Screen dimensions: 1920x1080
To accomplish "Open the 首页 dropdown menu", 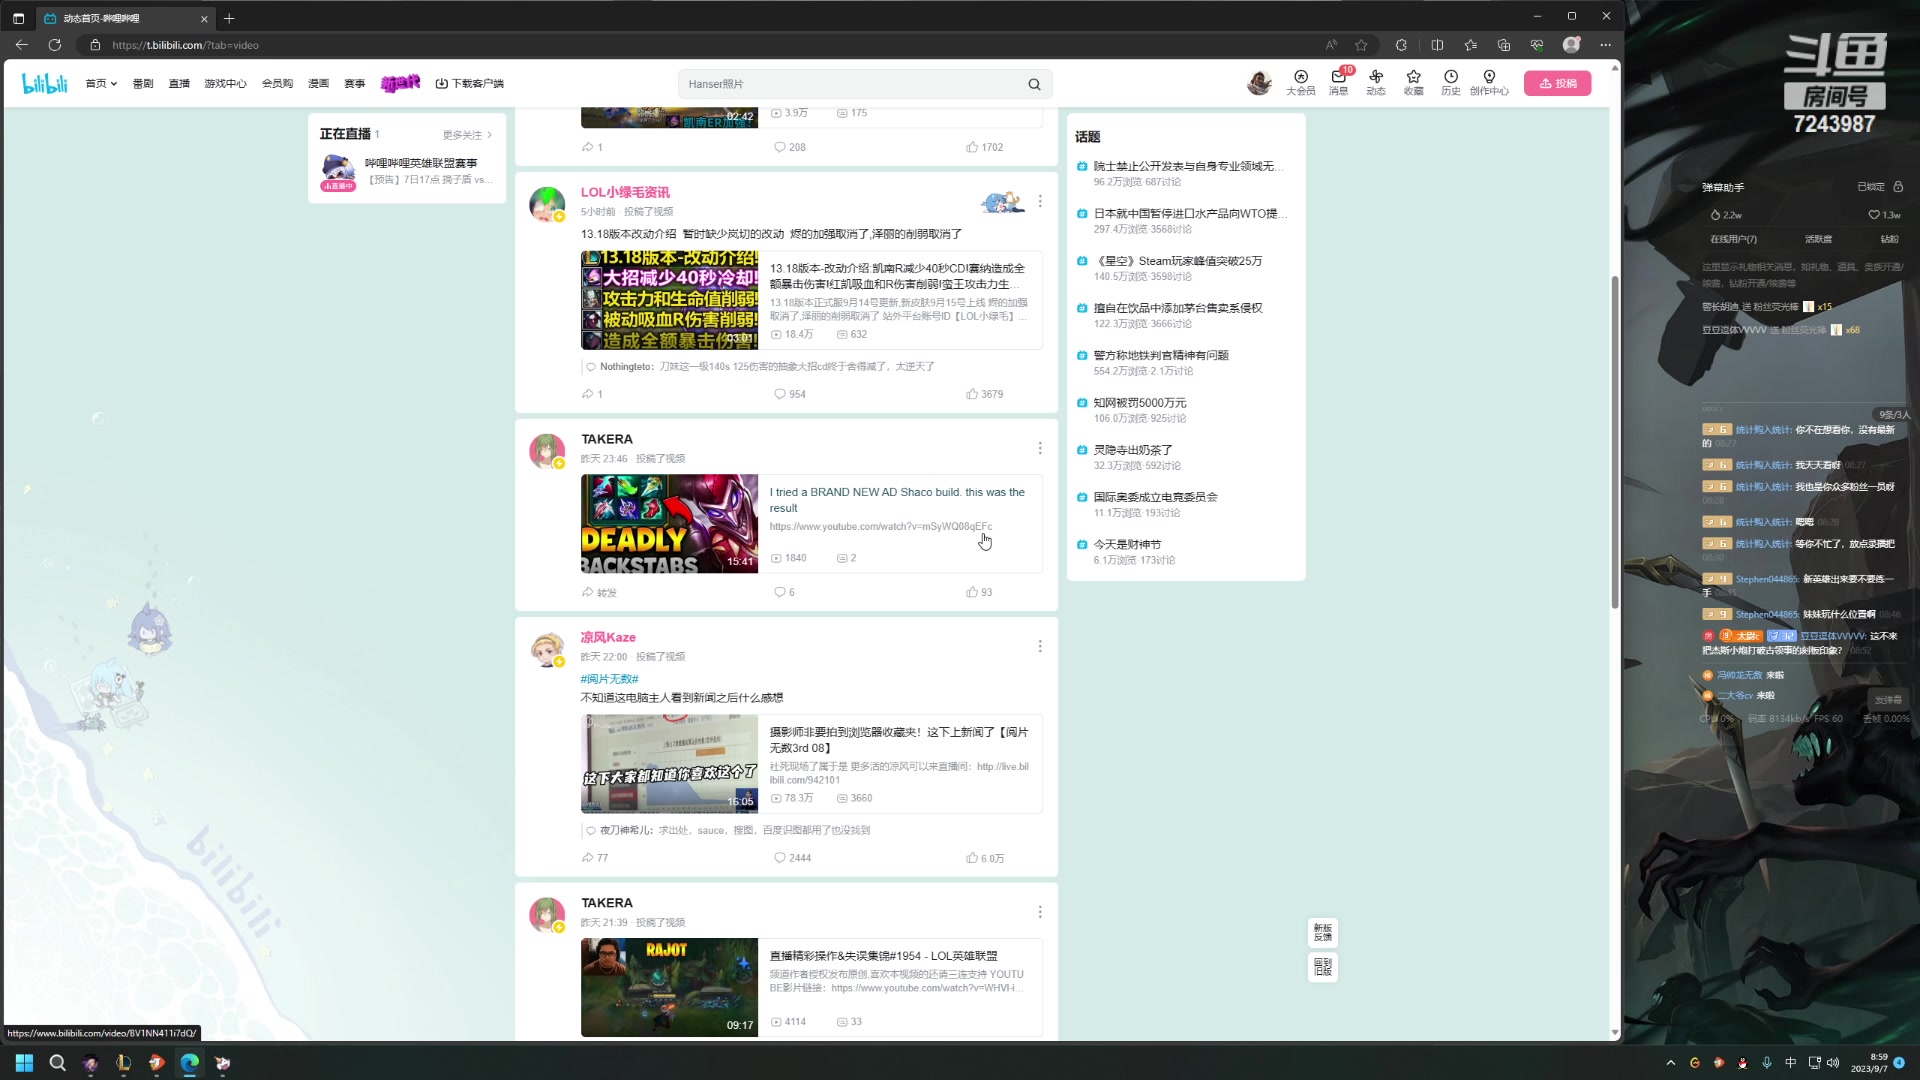I will [101, 84].
